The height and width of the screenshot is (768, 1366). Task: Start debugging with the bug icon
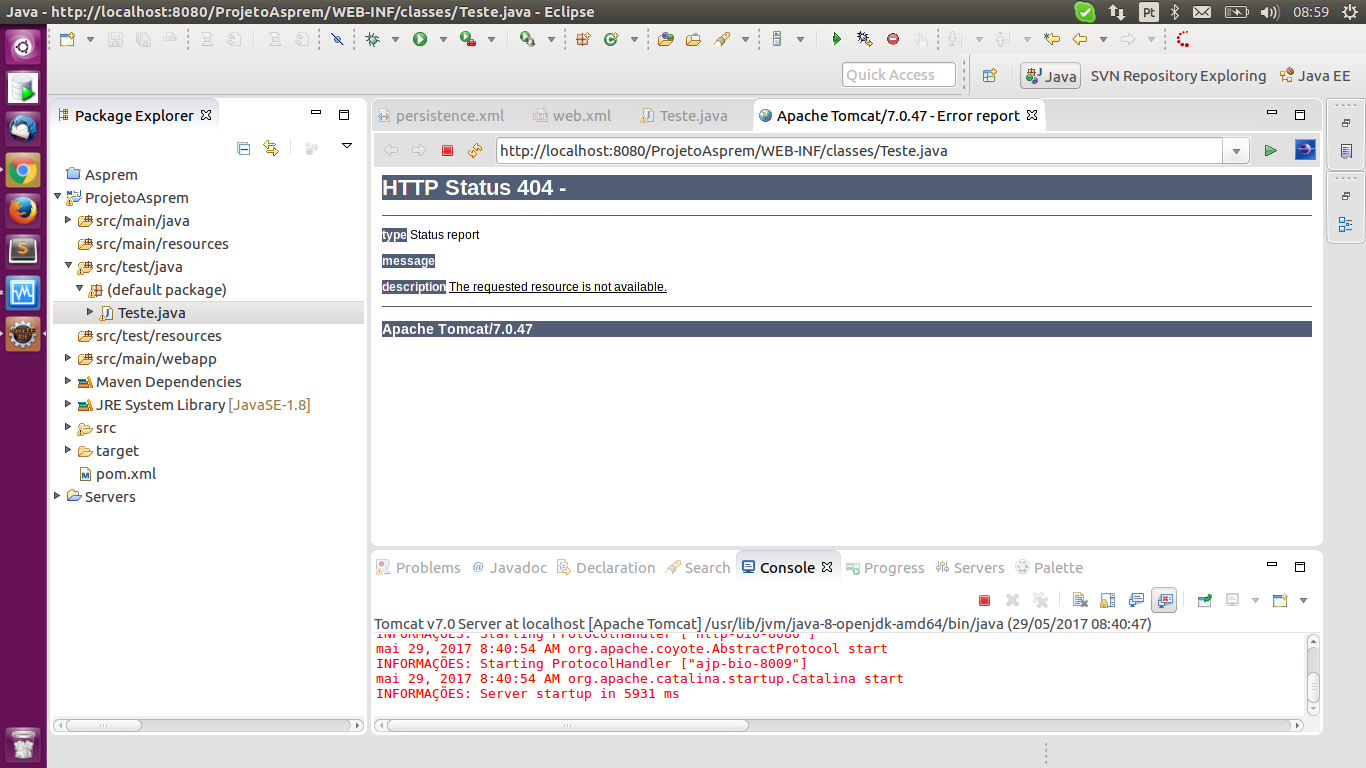click(372, 39)
